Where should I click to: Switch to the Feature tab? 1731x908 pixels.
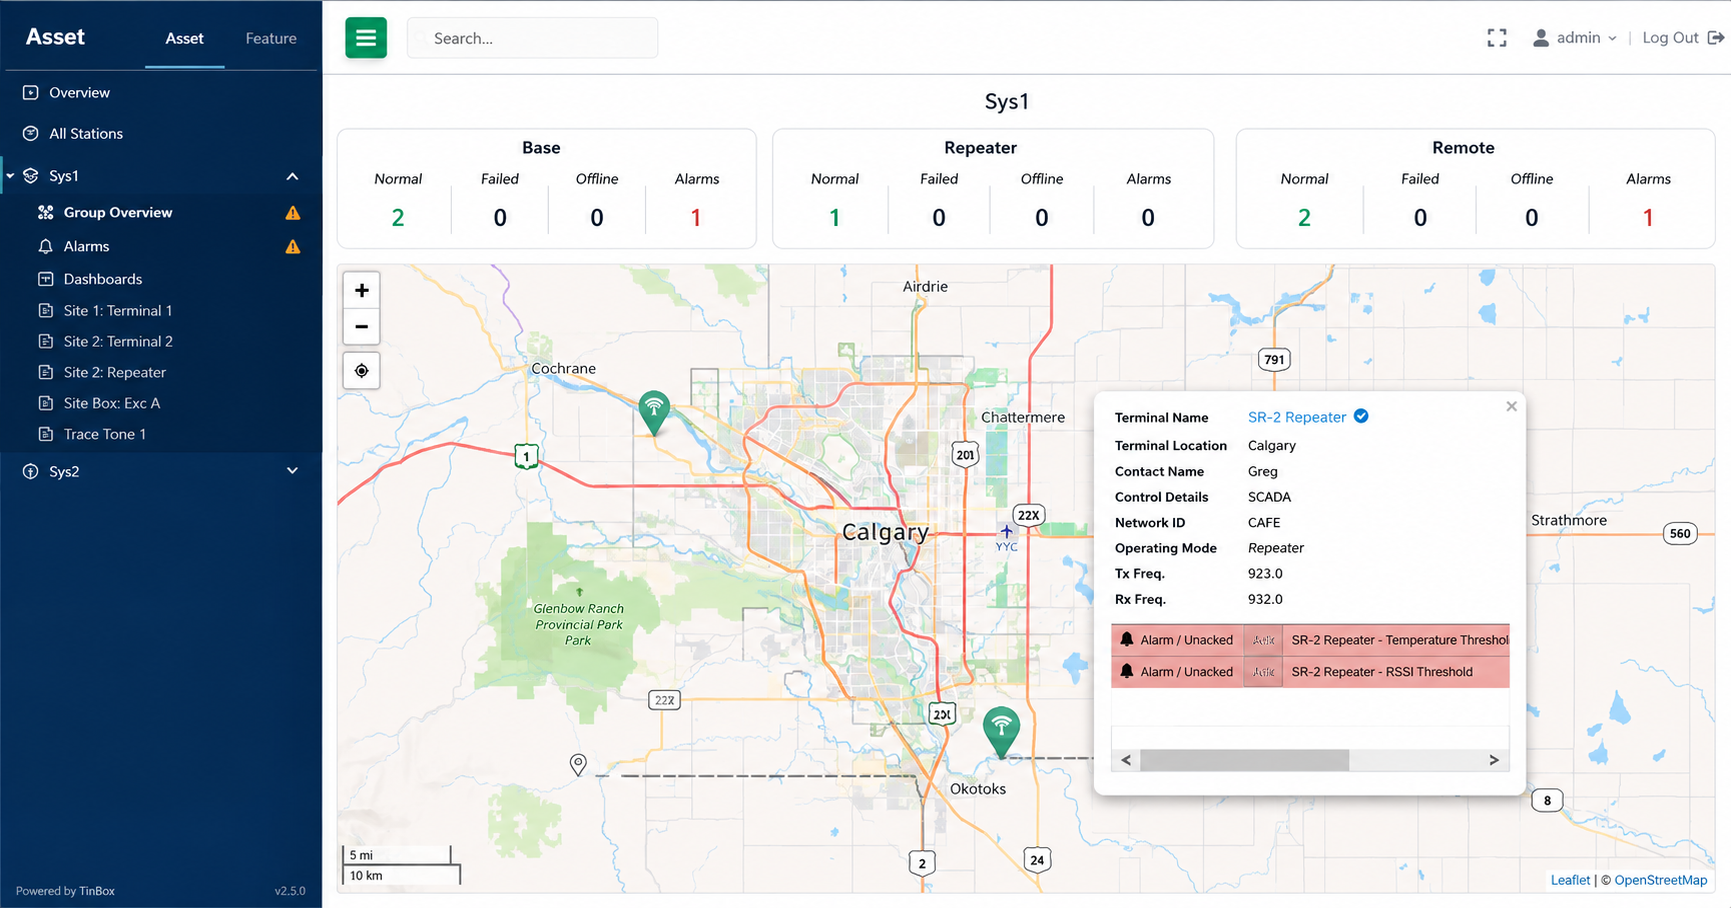click(271, 38)
